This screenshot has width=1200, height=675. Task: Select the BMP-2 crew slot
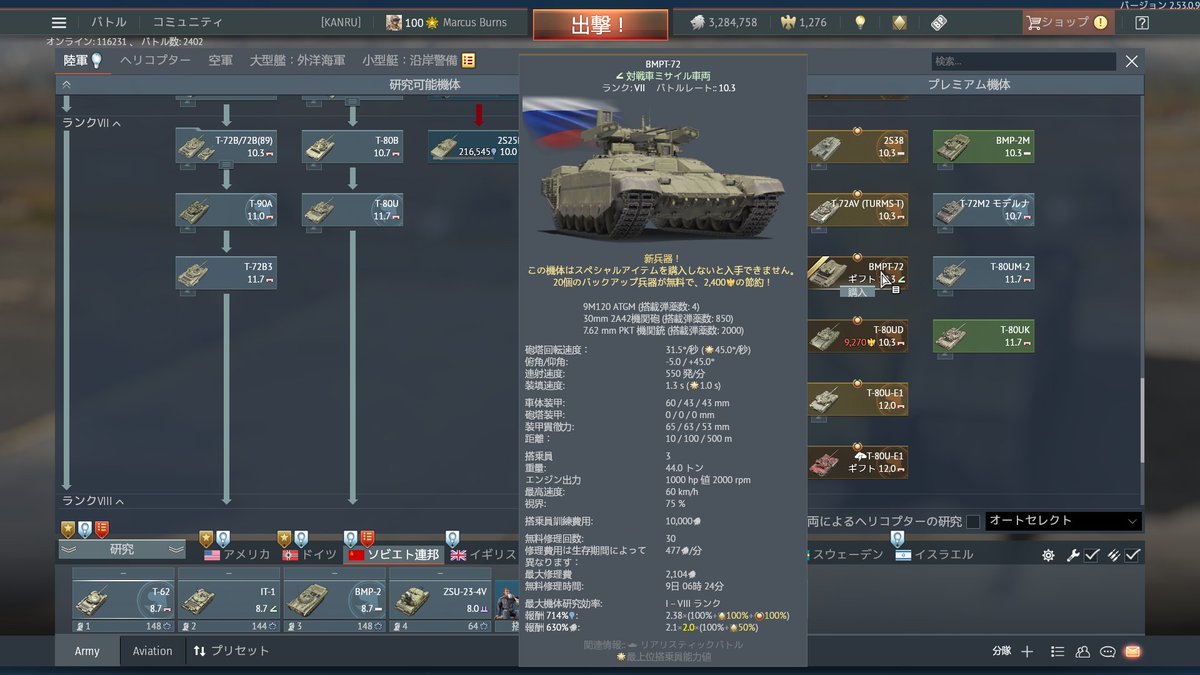(x=335, y=600)
